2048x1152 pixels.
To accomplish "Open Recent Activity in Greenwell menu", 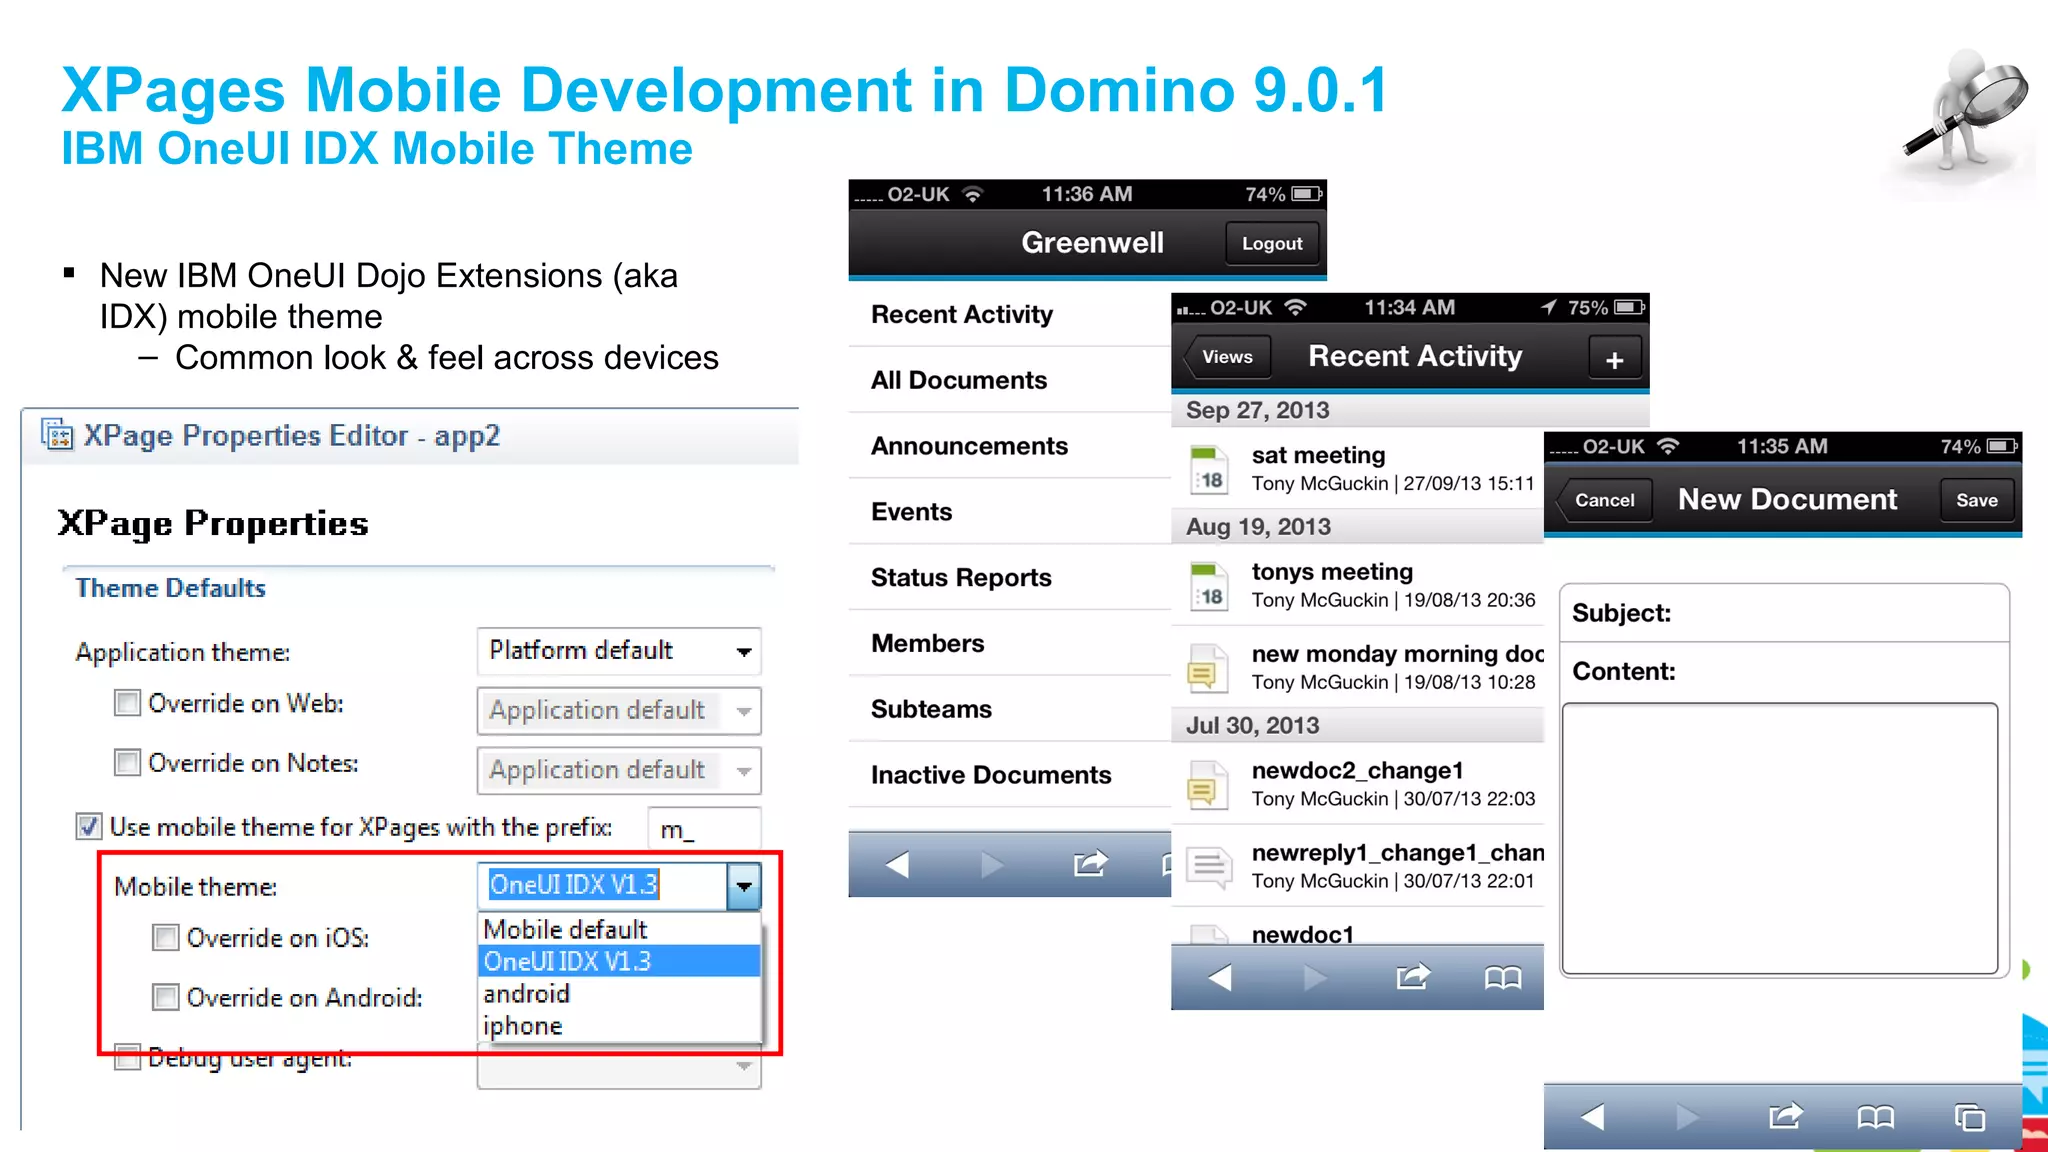I will pos(1010,315).
